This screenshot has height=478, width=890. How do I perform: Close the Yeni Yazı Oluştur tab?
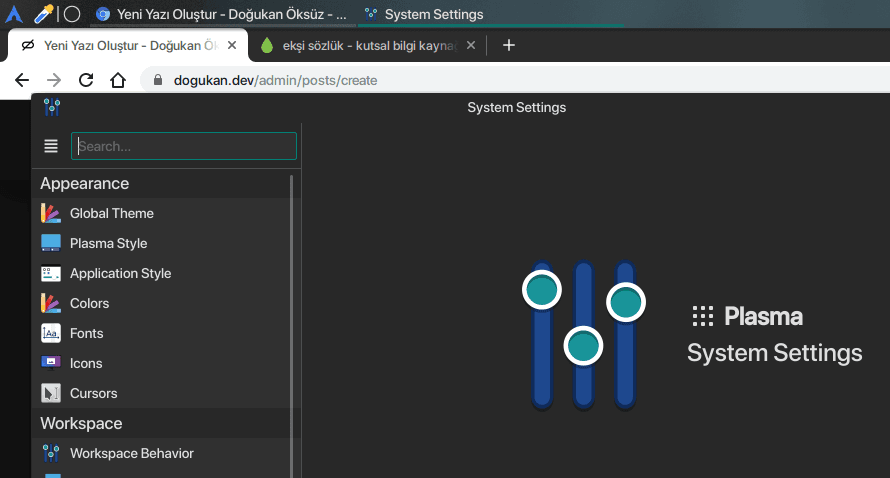pyautogui.click(x=232, y=45)
